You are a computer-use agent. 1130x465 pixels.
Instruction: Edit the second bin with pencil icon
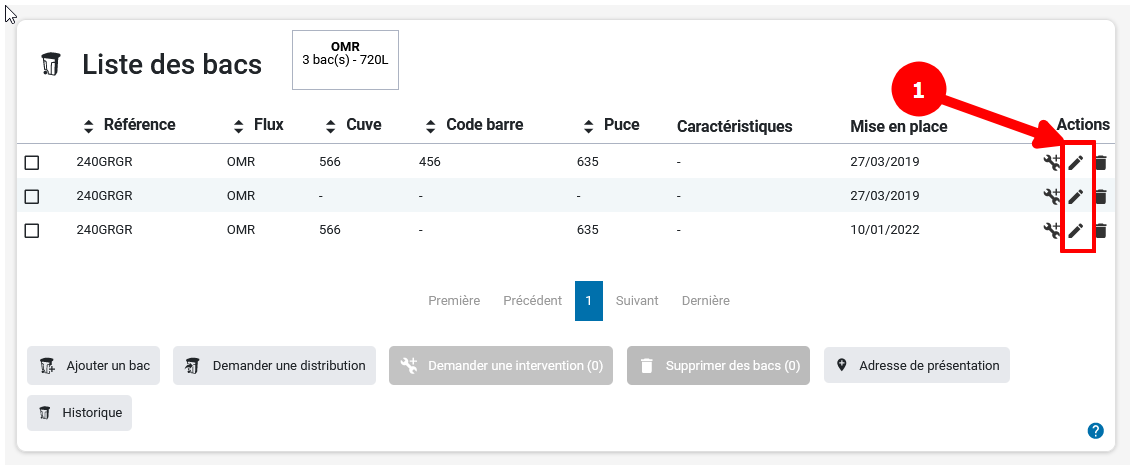1076,196
